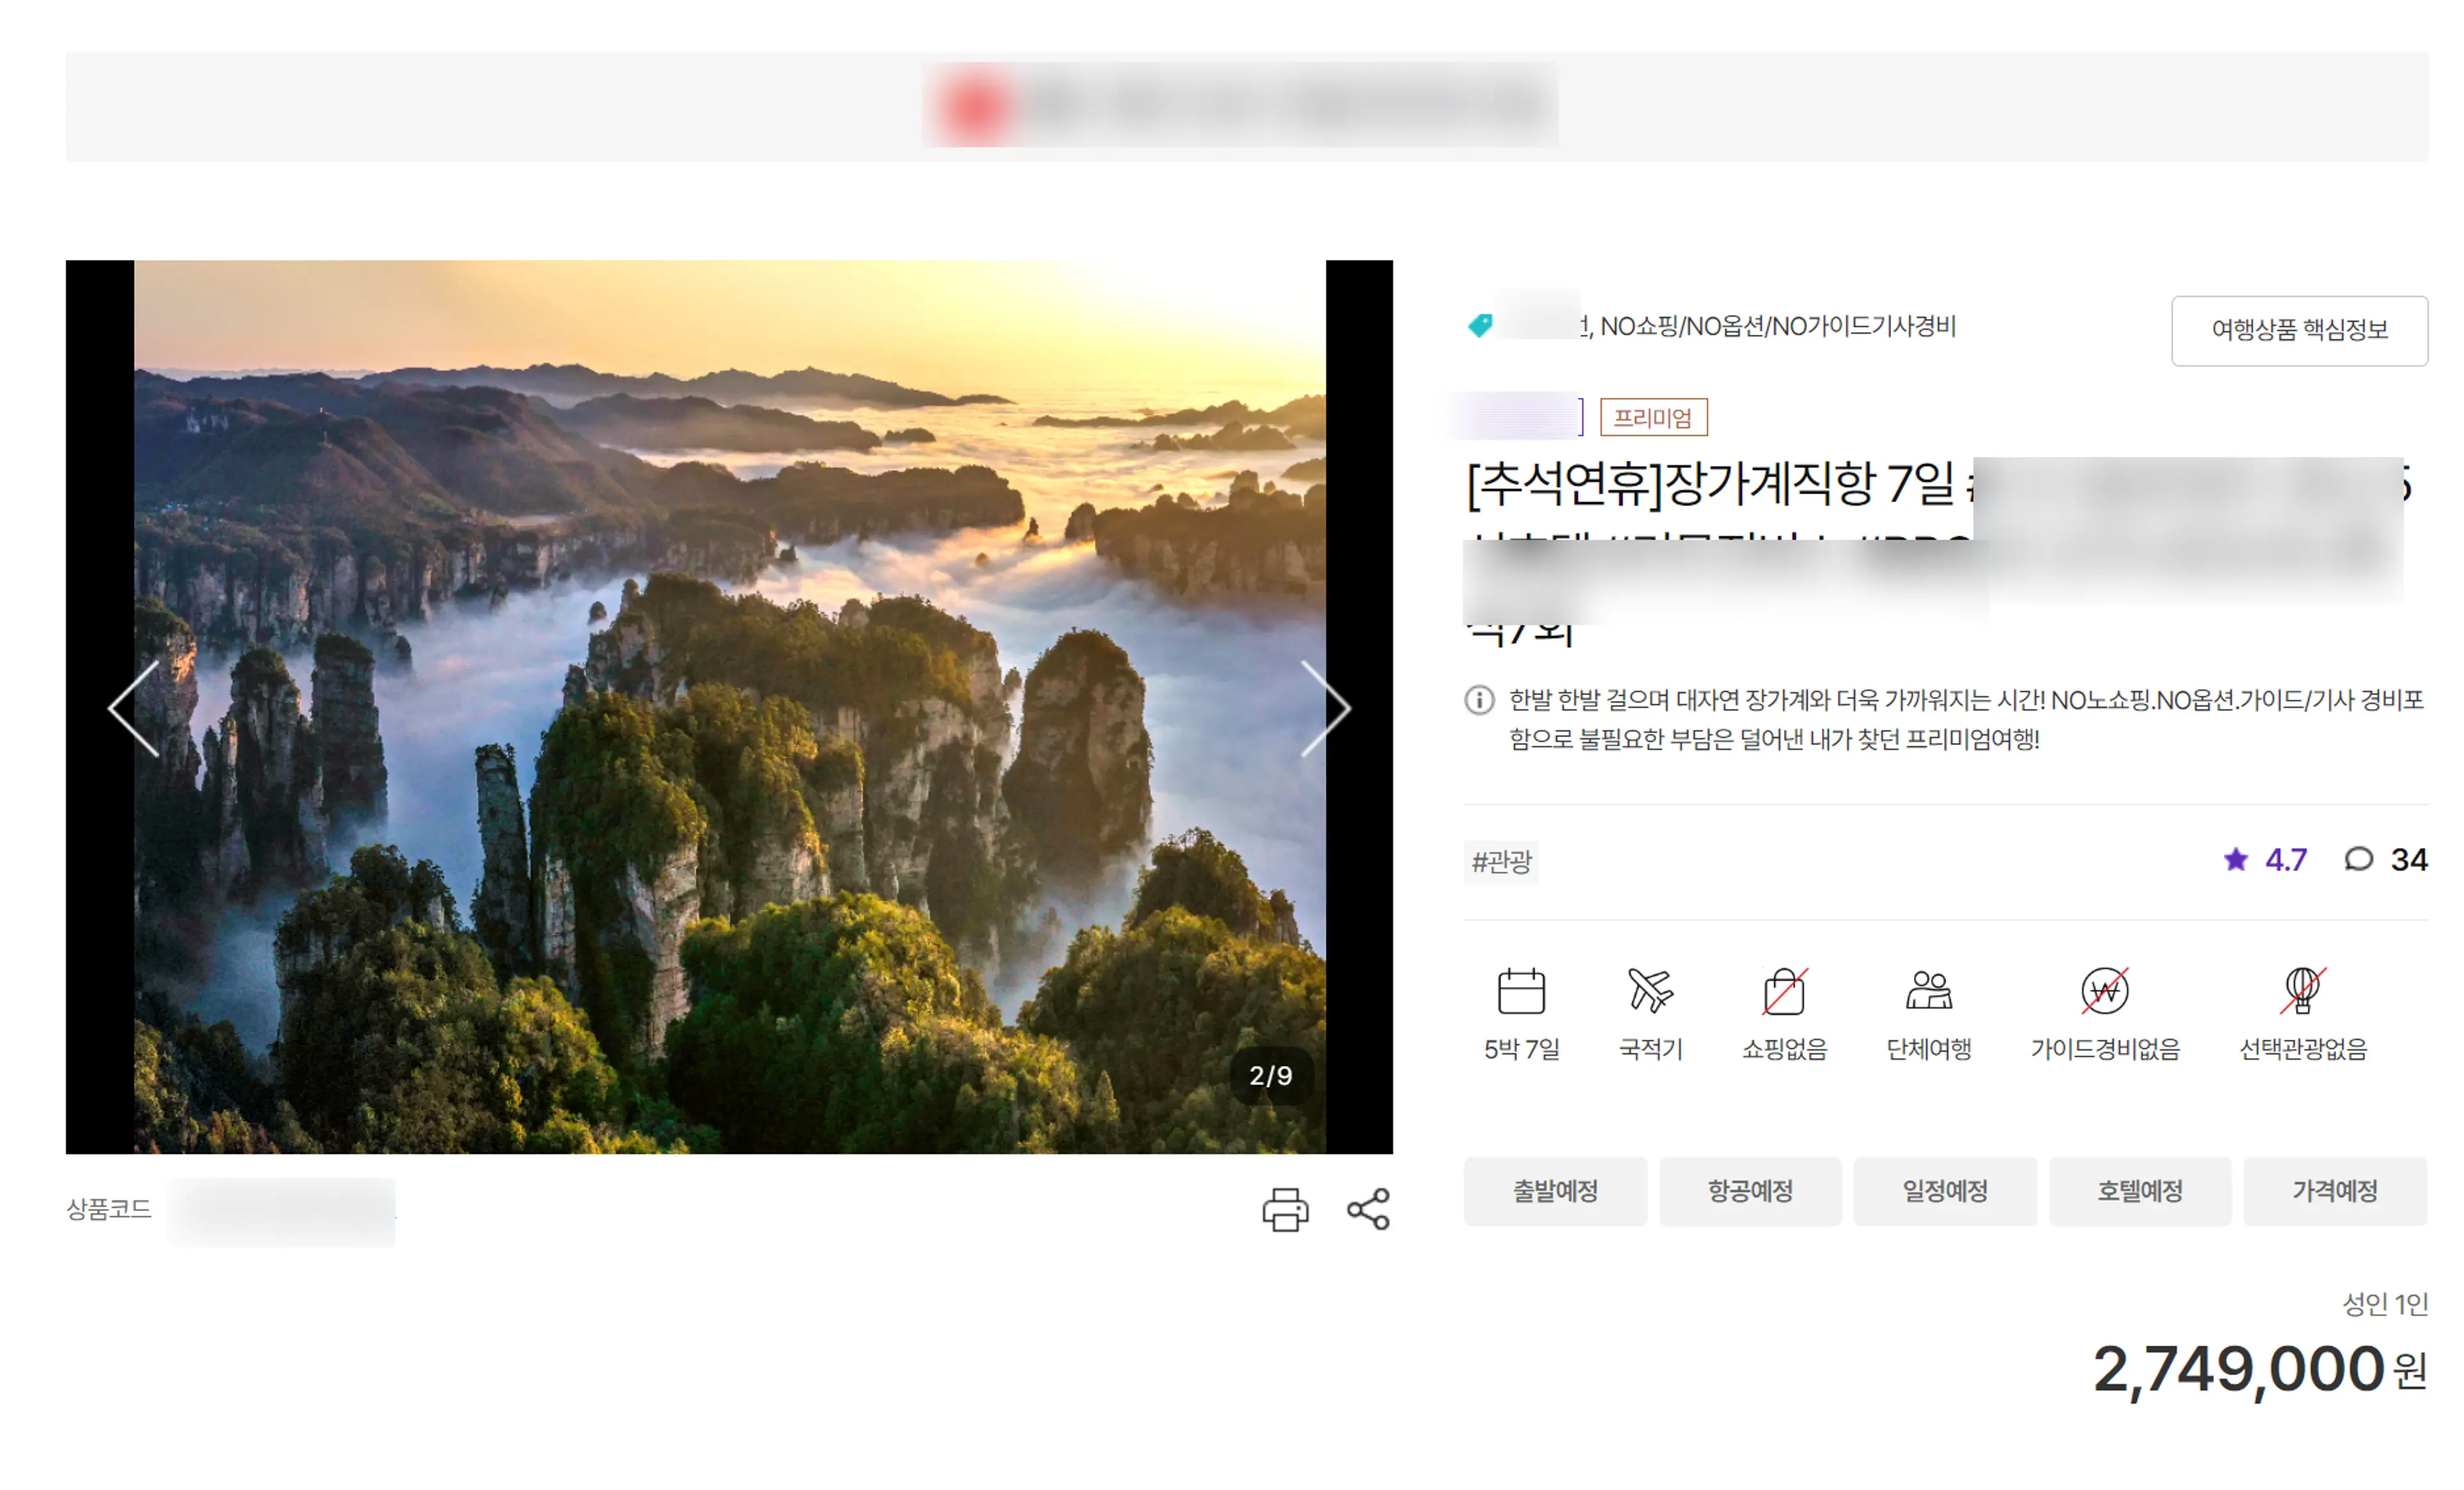The width and height of the screenshot is (2464, 1490).
Task: Click the purple star rating icon
Action: click(2236, 859)
